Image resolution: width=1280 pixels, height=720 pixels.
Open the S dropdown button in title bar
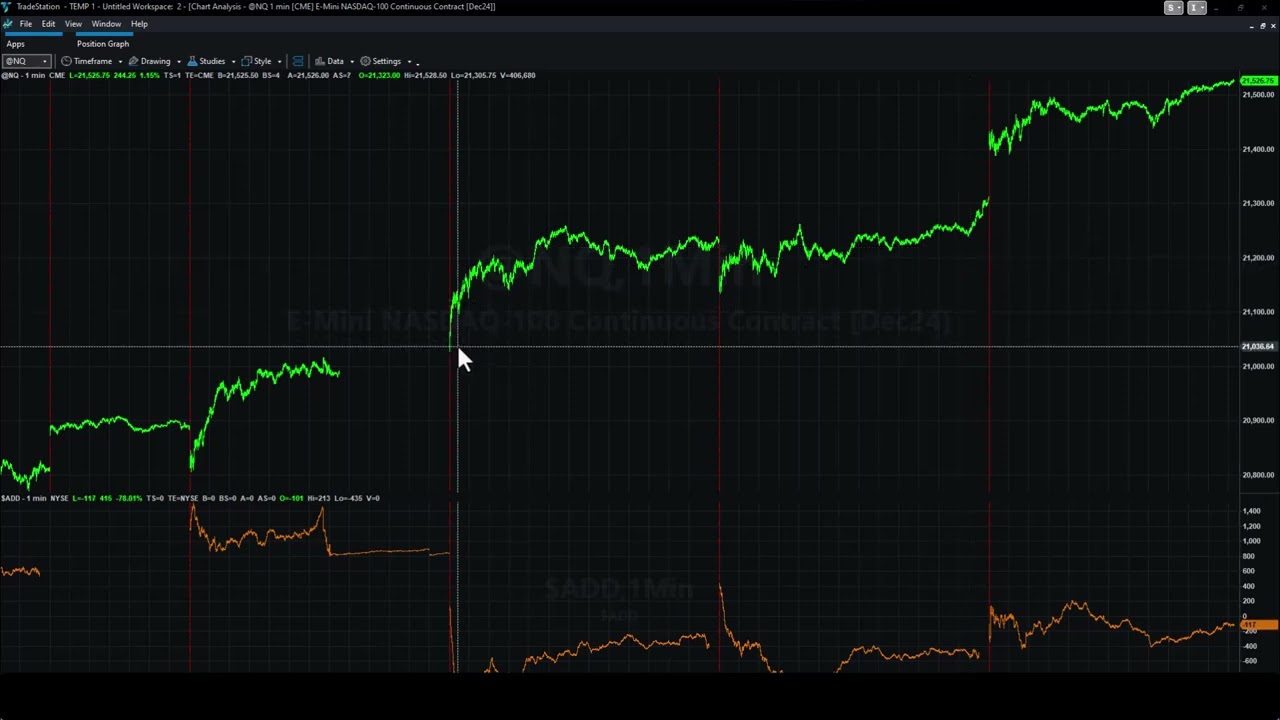1174,8
